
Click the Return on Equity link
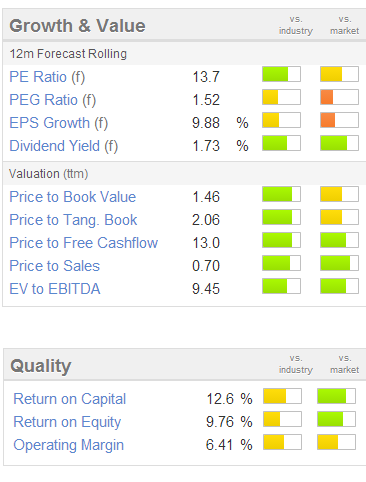pyautogui.click(x=67, y=422)
